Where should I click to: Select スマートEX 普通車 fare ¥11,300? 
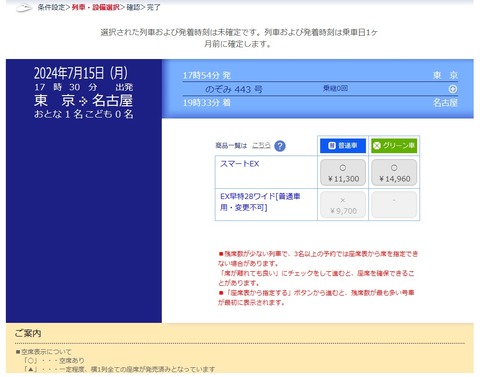click(343, 172)
